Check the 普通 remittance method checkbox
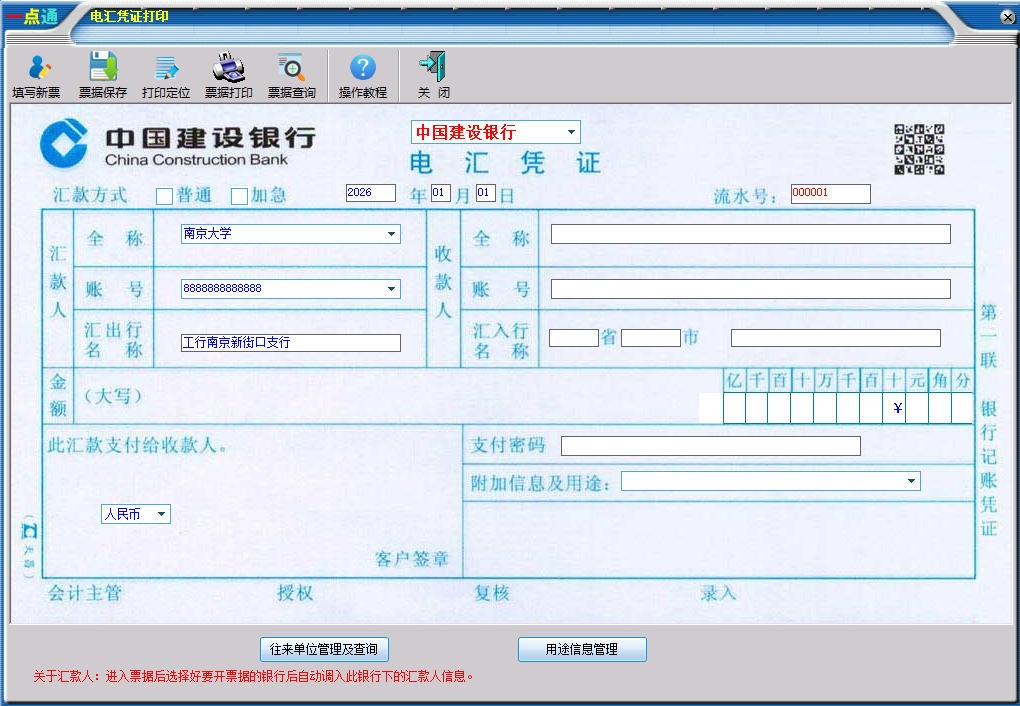This screenshot has height=706, width=1020. 164,196
